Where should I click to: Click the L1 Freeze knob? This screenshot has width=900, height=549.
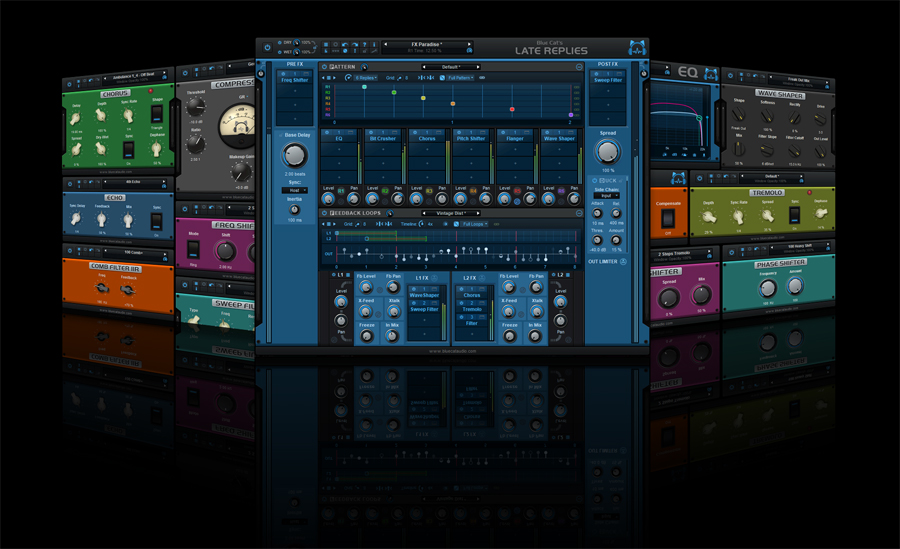pyautogui.click(x=366, y=337)
